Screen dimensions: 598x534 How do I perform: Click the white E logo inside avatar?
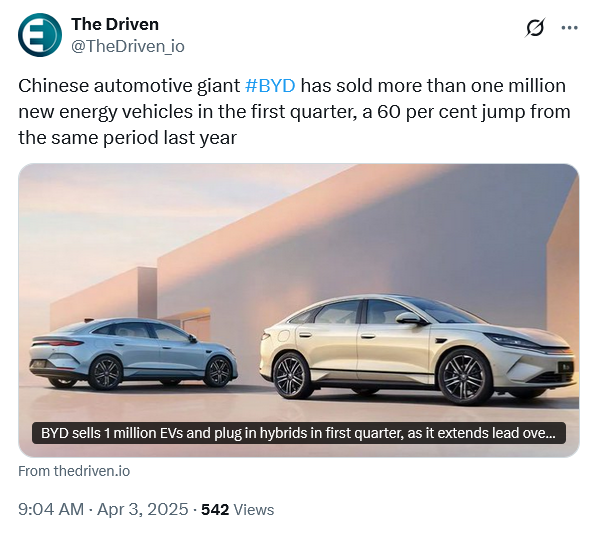(39, 36)
